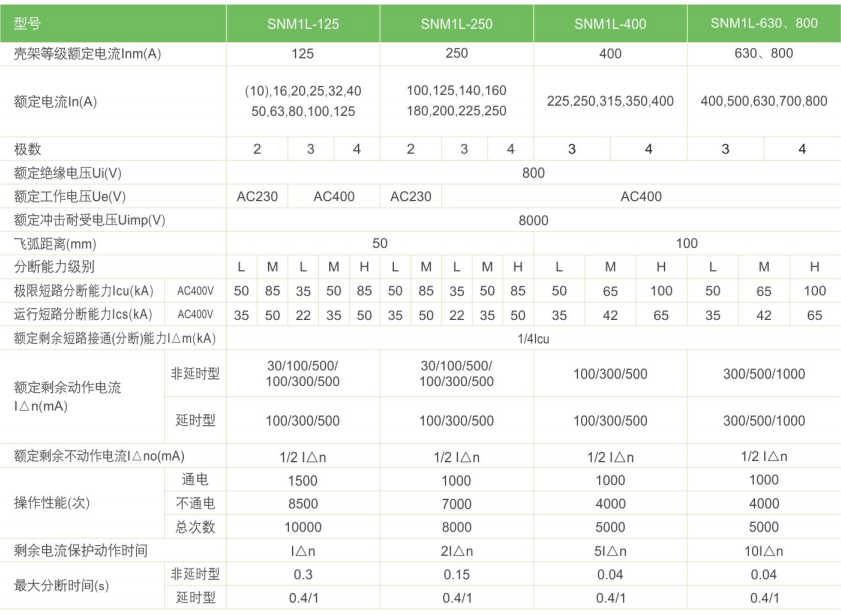Click the "额定电流In(A)" row label
841x615 pixels.
[x=56, y=101]
